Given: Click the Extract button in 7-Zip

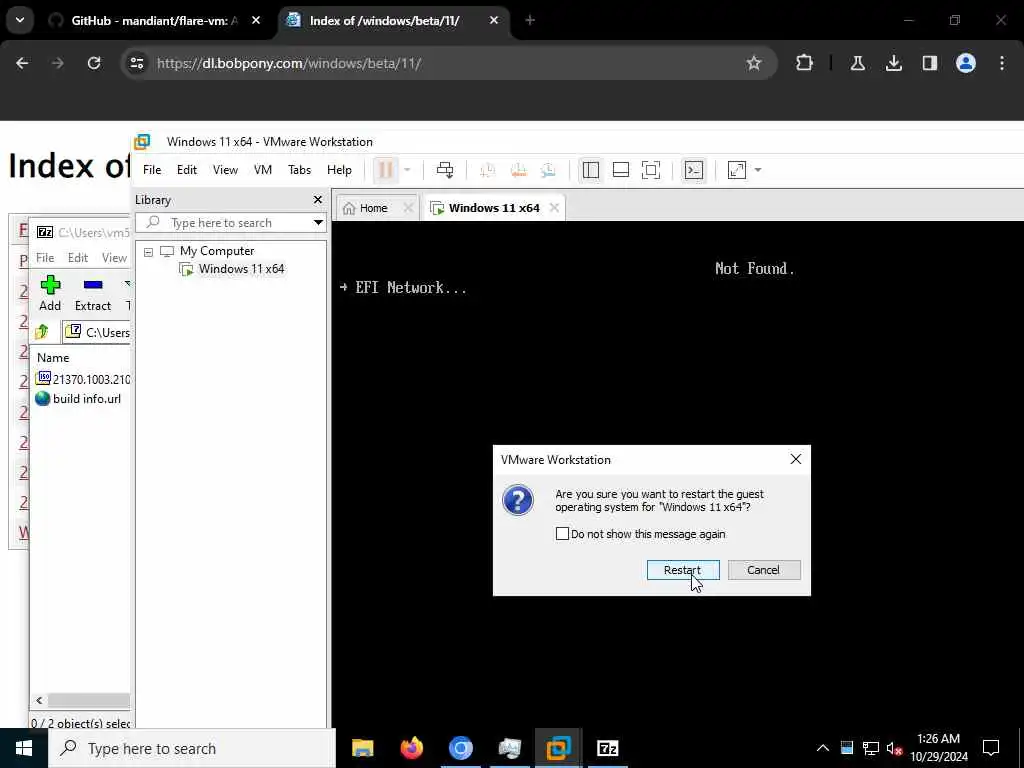Looking at the screenshot, I should tap(93, 293).
